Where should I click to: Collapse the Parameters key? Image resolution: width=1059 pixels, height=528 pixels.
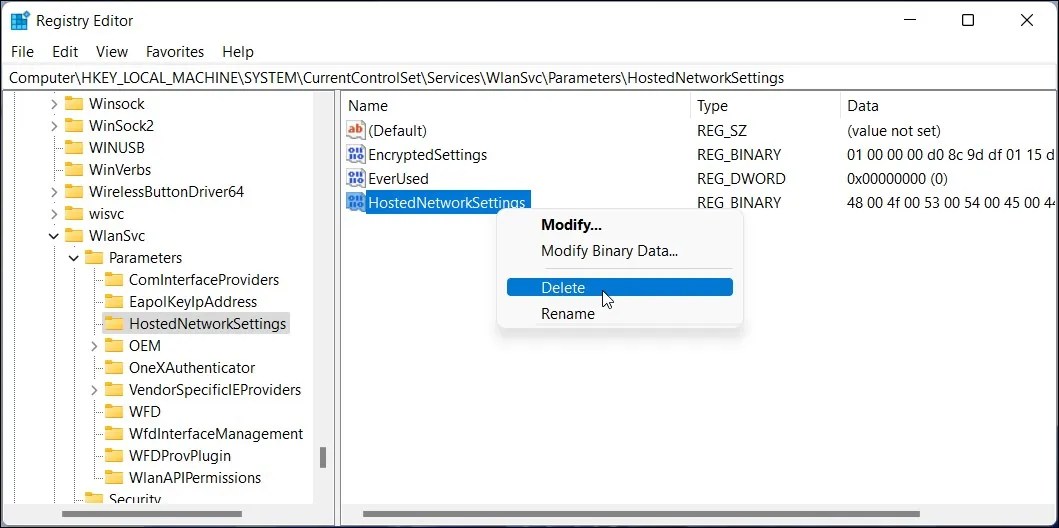click(74, 258)
